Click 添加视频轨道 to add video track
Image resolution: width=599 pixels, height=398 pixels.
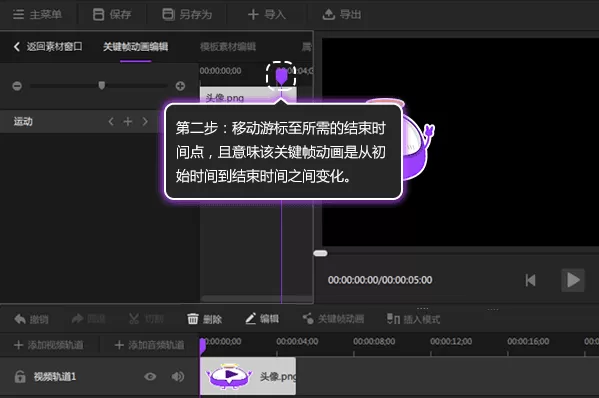(49, 345)
